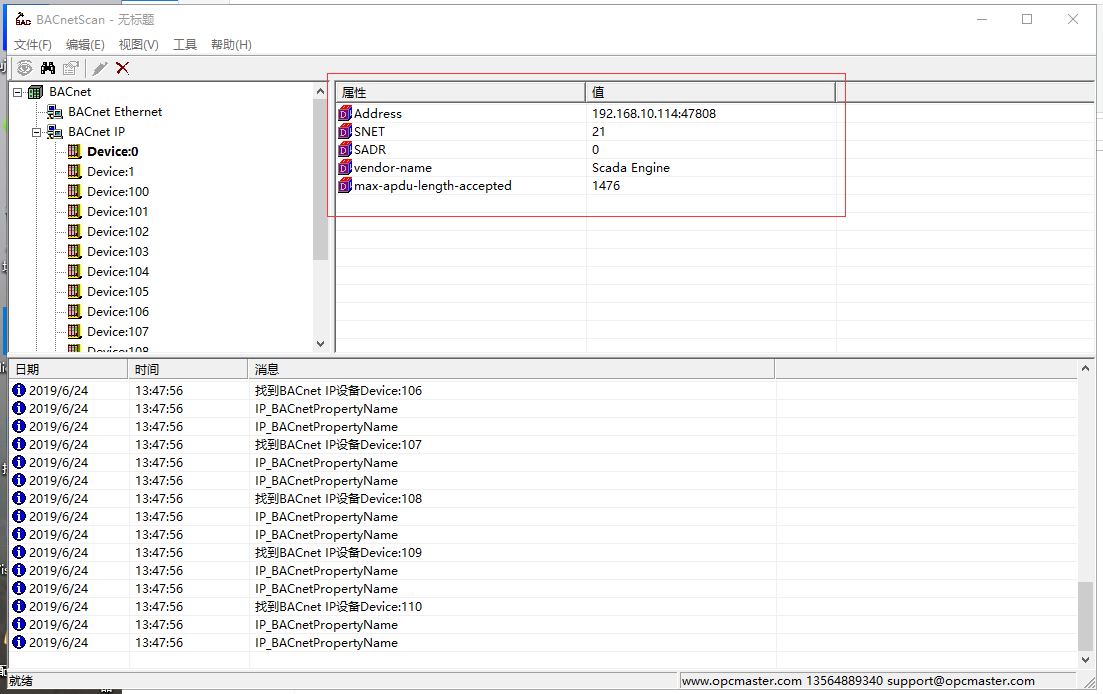
Task: Click device tree scrollbar down arrow
Action: tap(321, 344)
